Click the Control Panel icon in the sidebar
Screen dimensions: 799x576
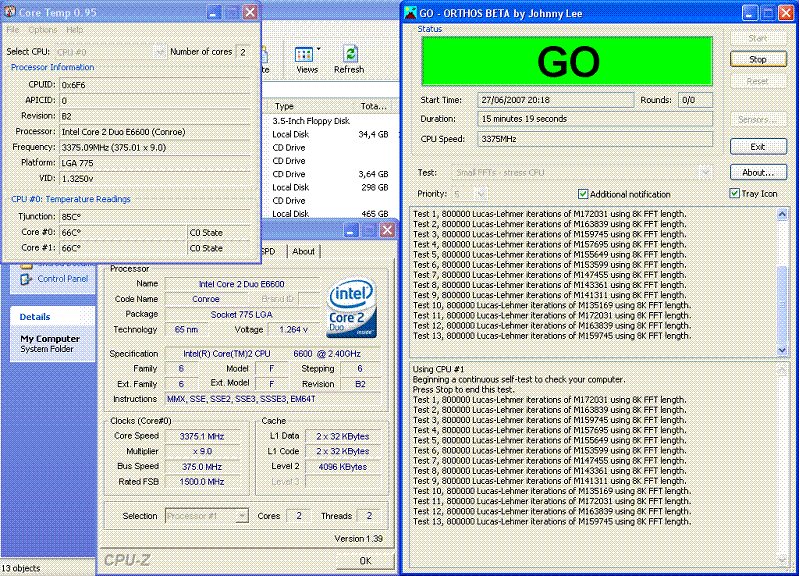click(x=26, y=279)
